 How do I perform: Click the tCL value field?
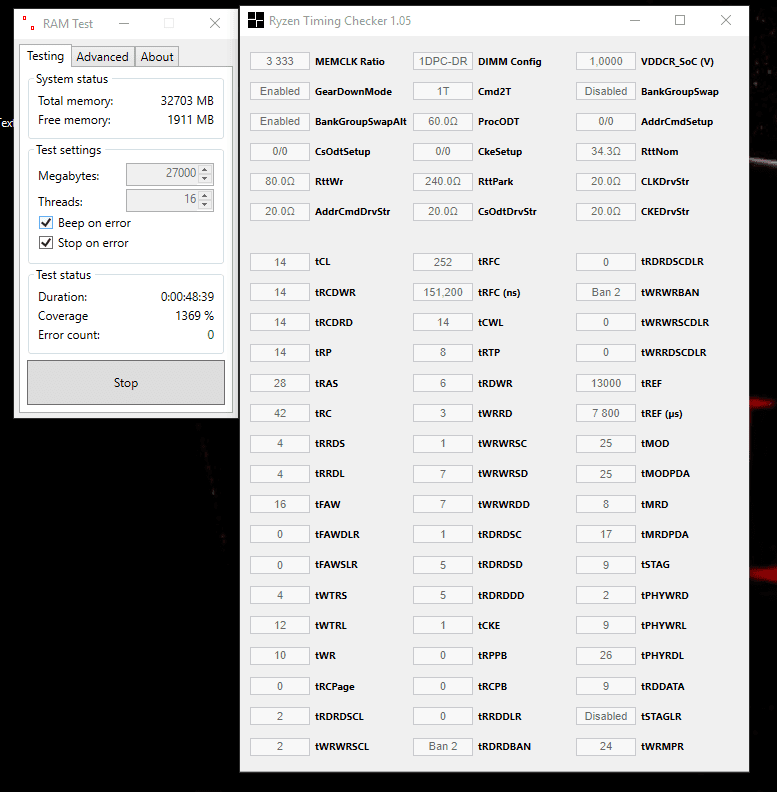click(280, 262)
